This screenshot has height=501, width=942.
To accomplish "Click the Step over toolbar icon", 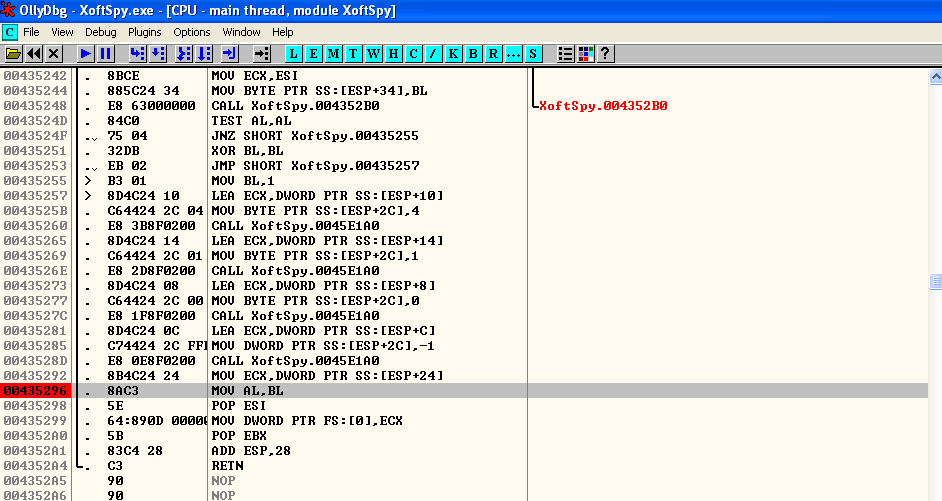I will pos(158,53).
